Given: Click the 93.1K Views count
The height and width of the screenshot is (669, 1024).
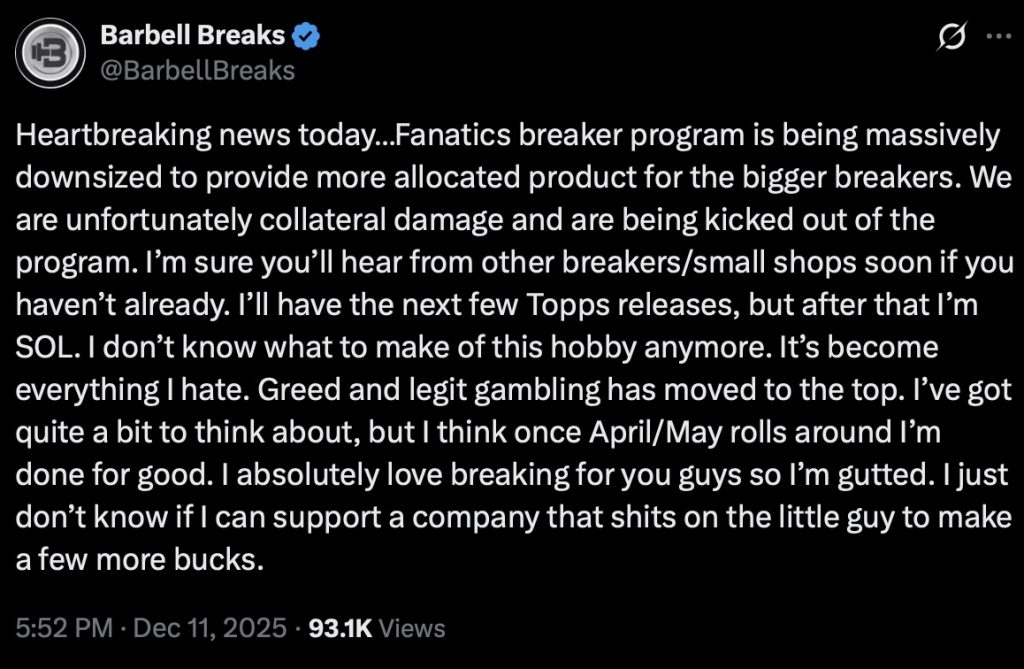Looking at the screenshot, I should (x=341, y=628).
